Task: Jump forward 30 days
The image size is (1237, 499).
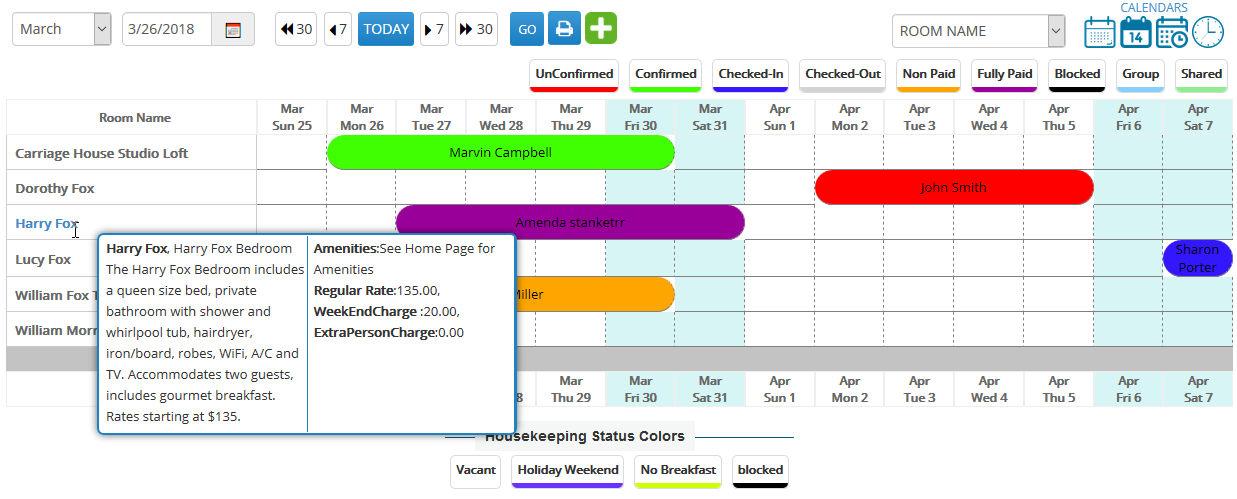Action: point(476,29)
